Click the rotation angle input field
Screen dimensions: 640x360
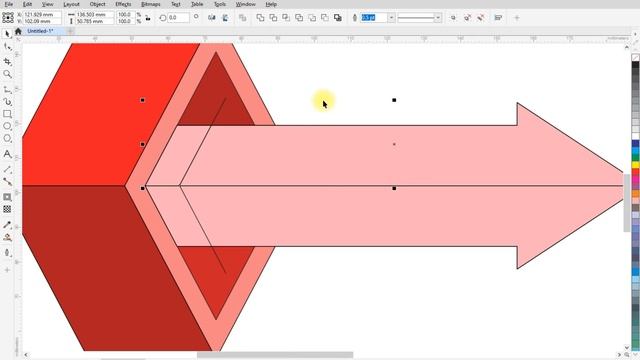click(x=178, y=18)
